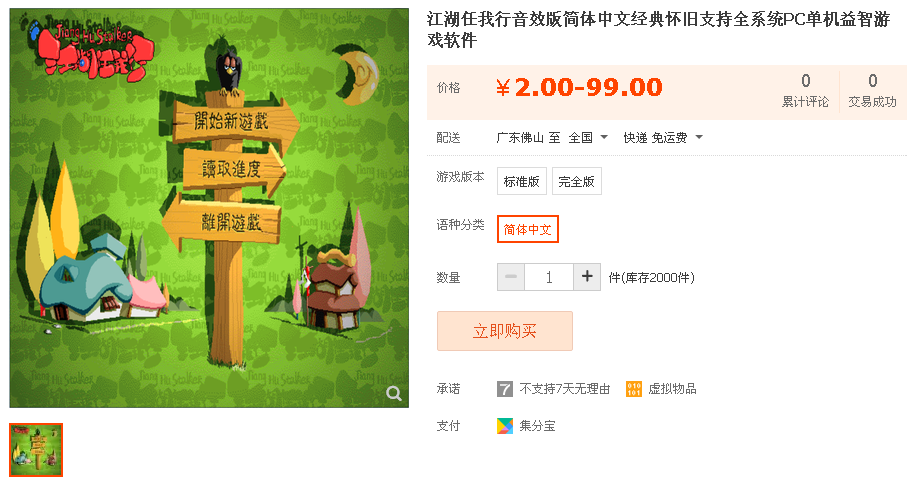Click the 立即购买 buy now button
Screen dimensions: 912x482
[x=505, y=331]
